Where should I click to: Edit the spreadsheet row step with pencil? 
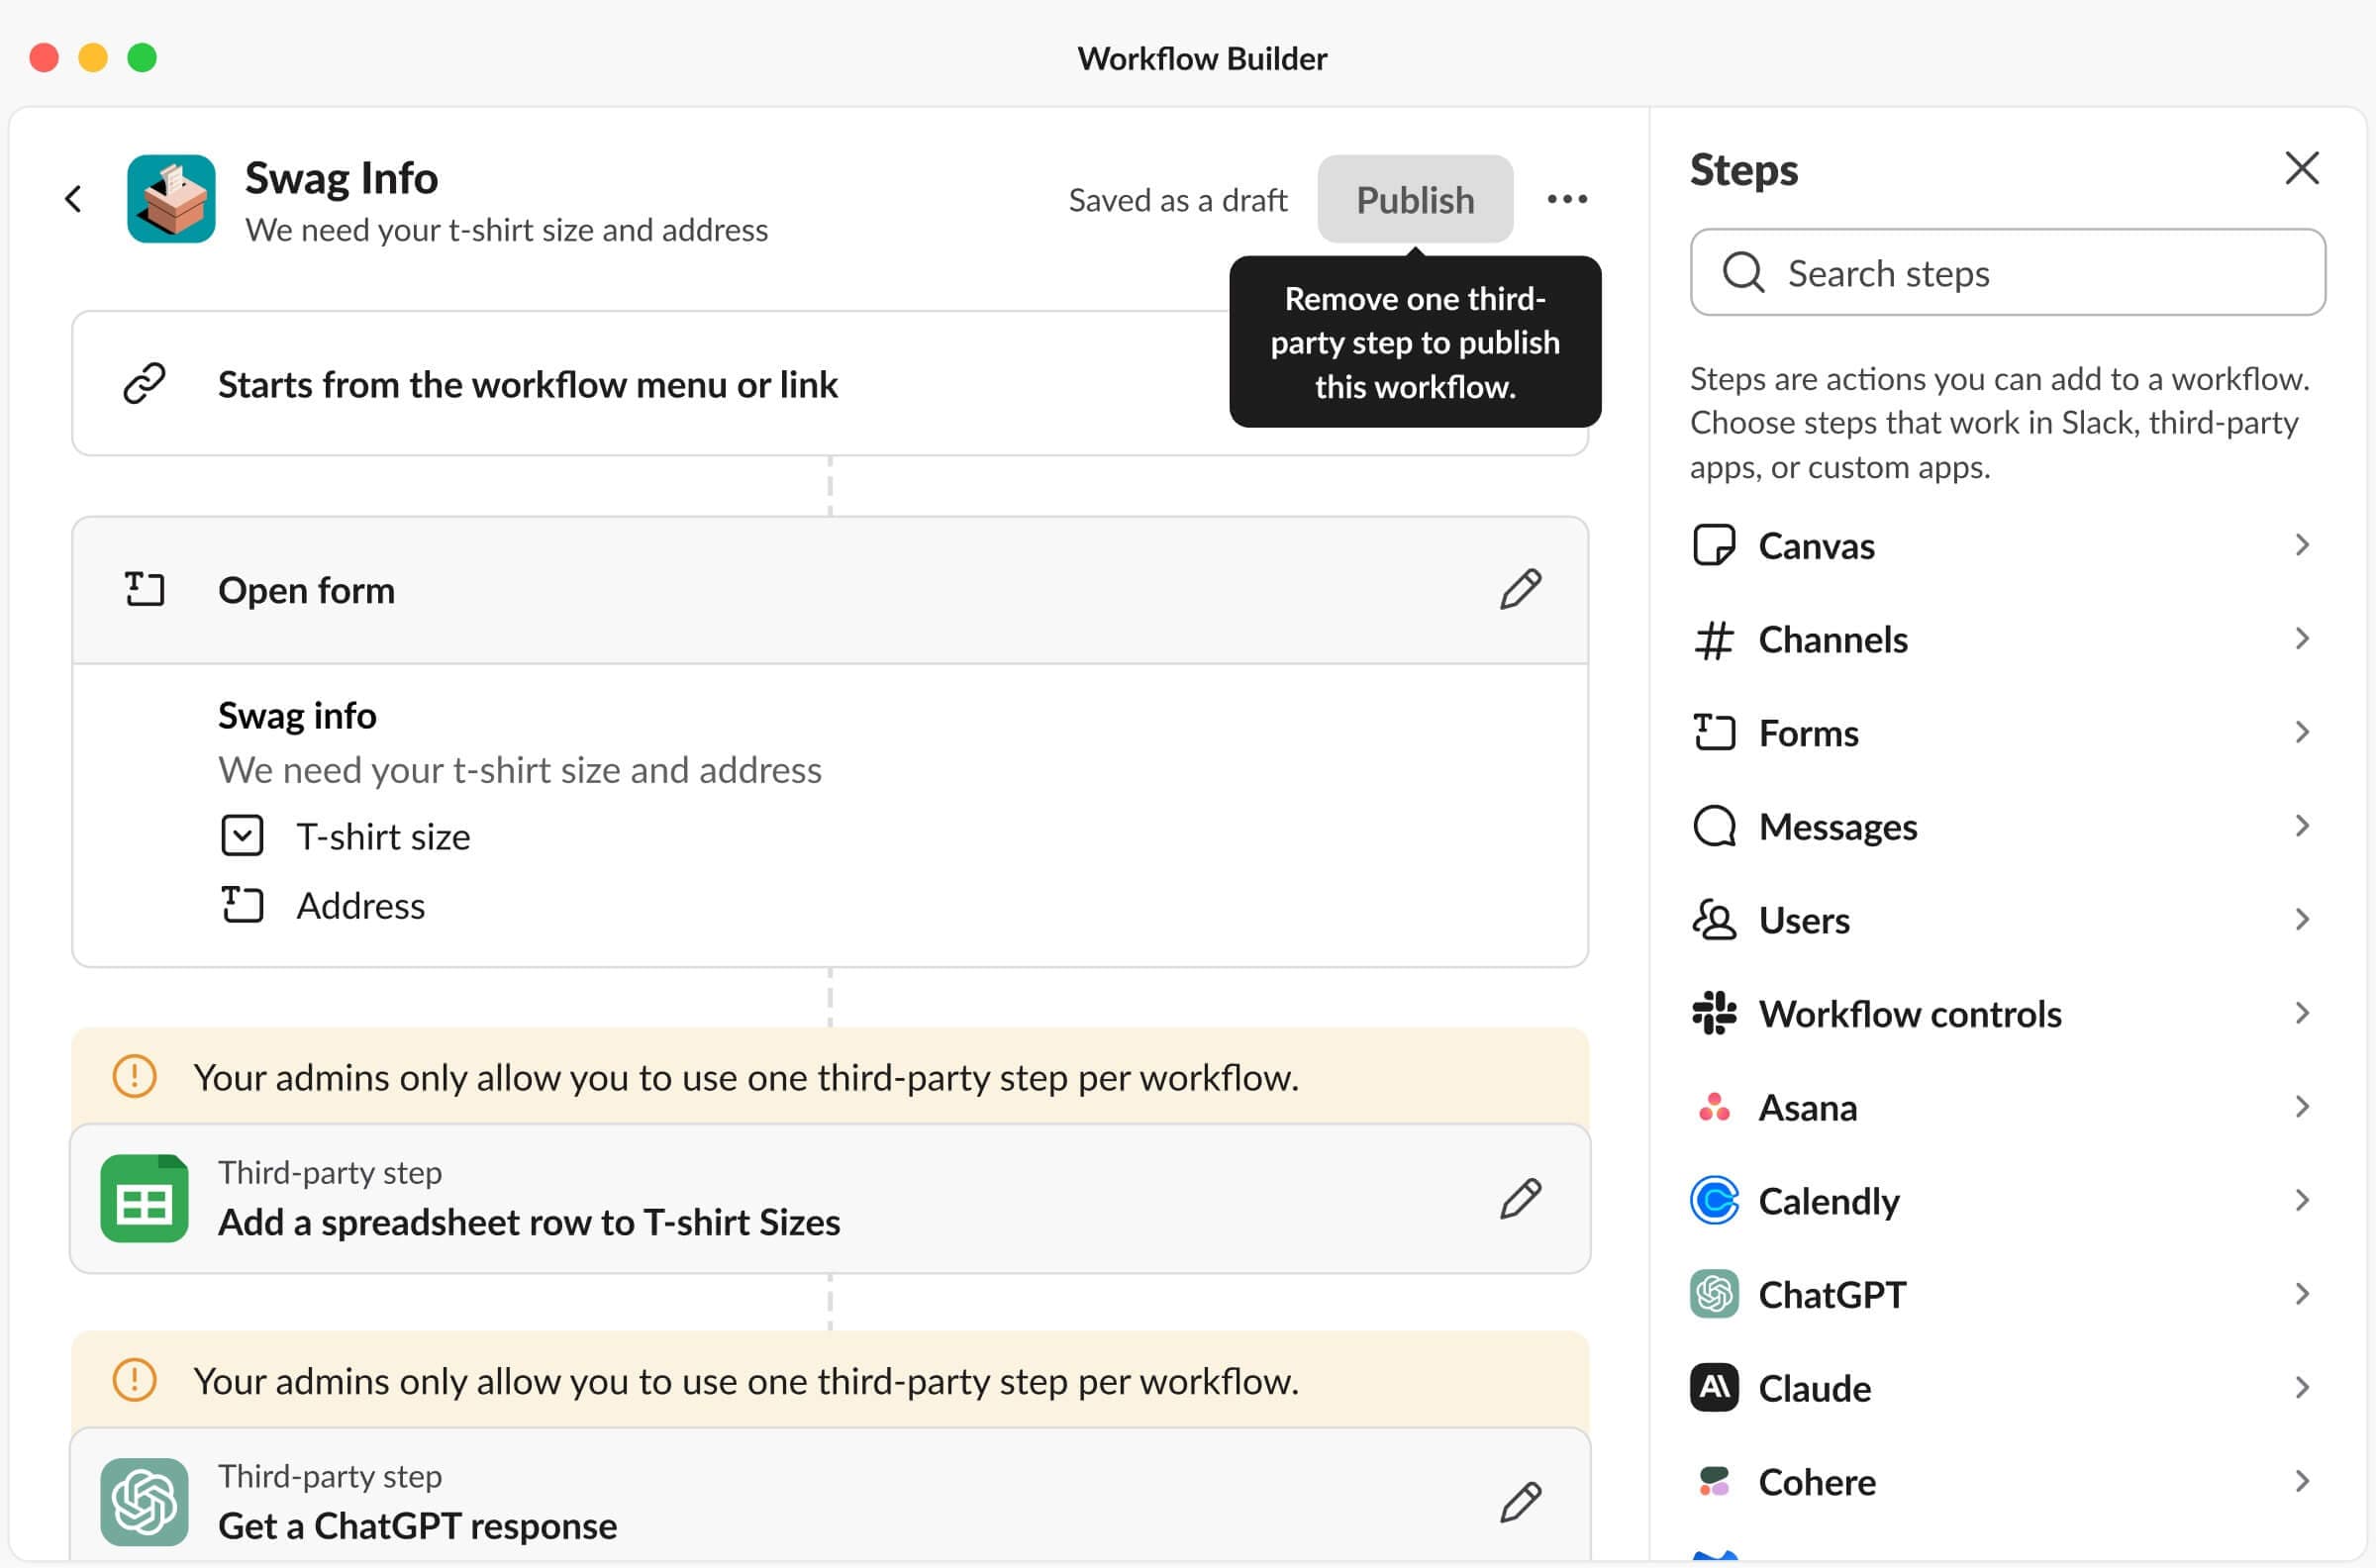[1520, 1198]
